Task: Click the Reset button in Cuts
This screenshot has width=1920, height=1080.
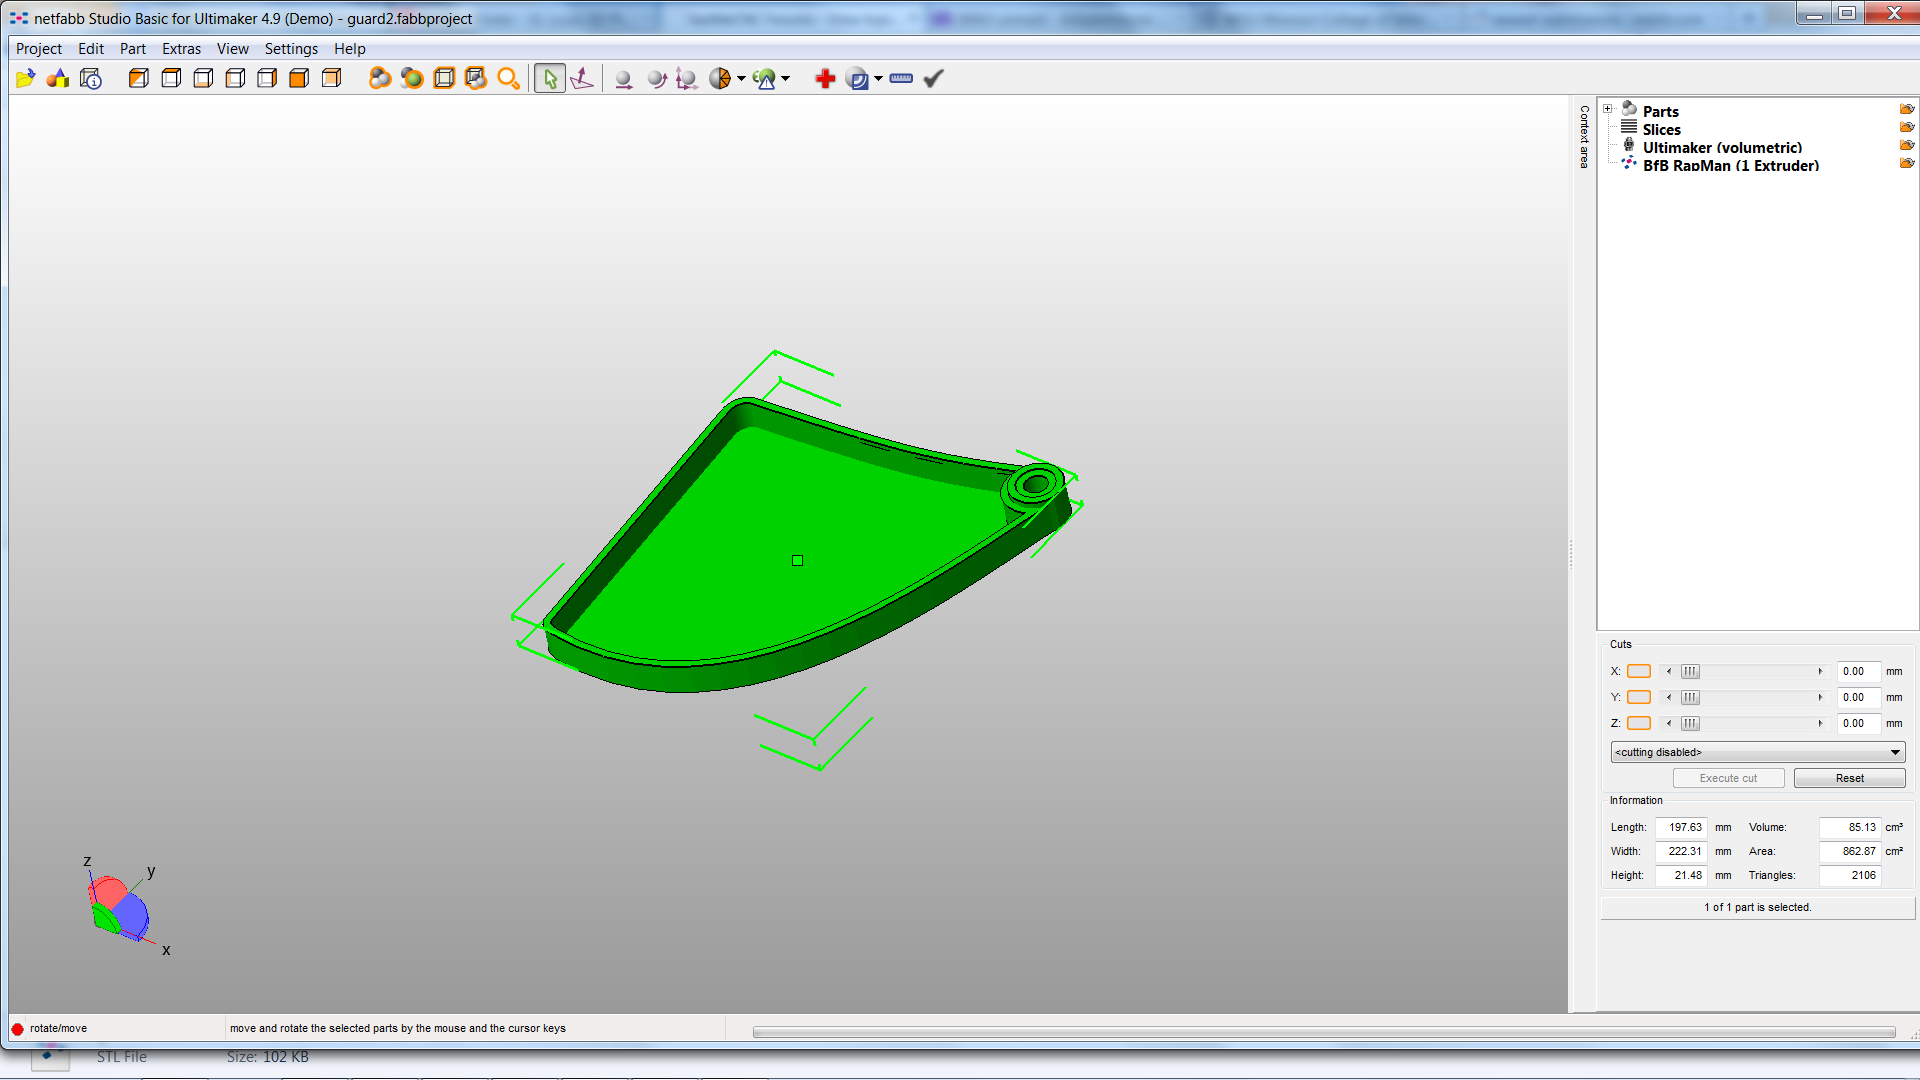Action: (x=1849, y=778)
